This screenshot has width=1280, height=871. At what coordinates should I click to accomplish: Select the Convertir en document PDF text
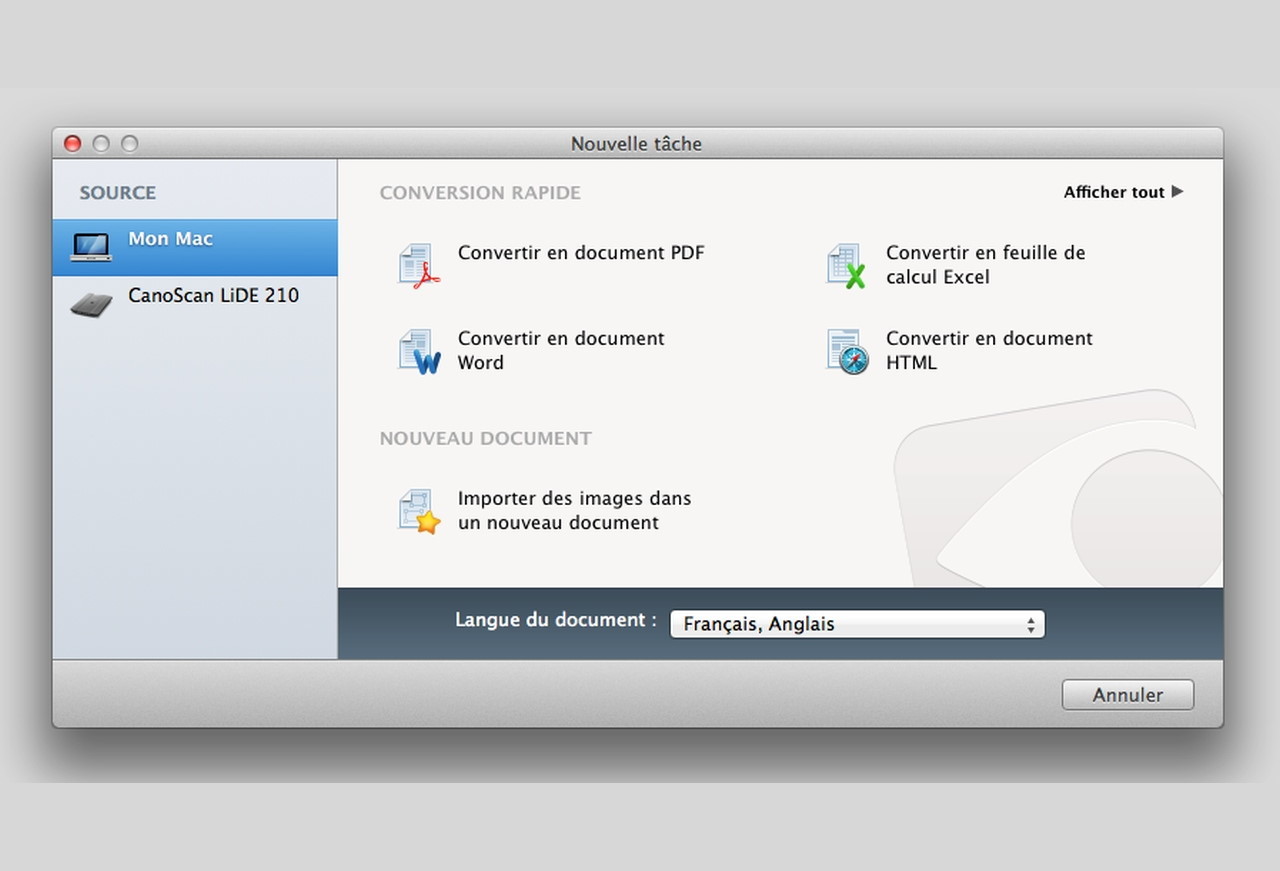point(580,253)
